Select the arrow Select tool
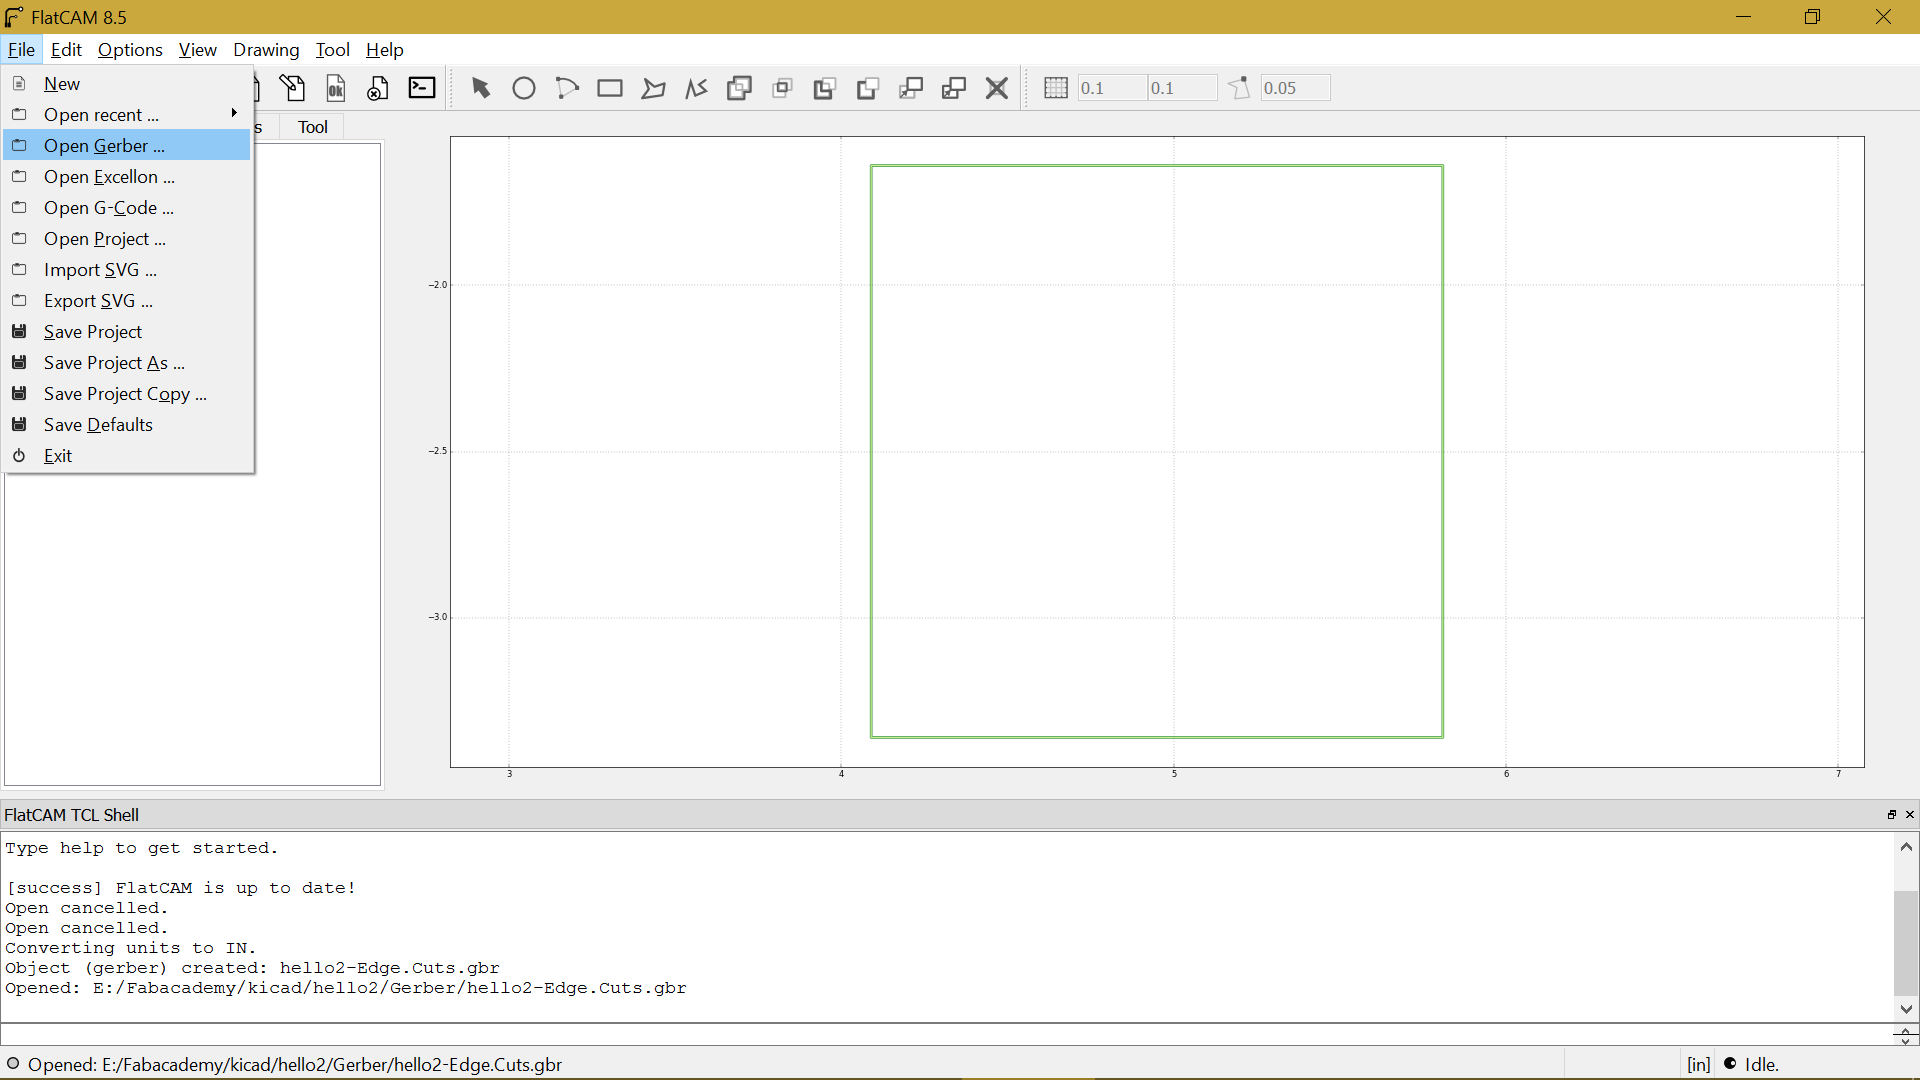 pos(481,88)
